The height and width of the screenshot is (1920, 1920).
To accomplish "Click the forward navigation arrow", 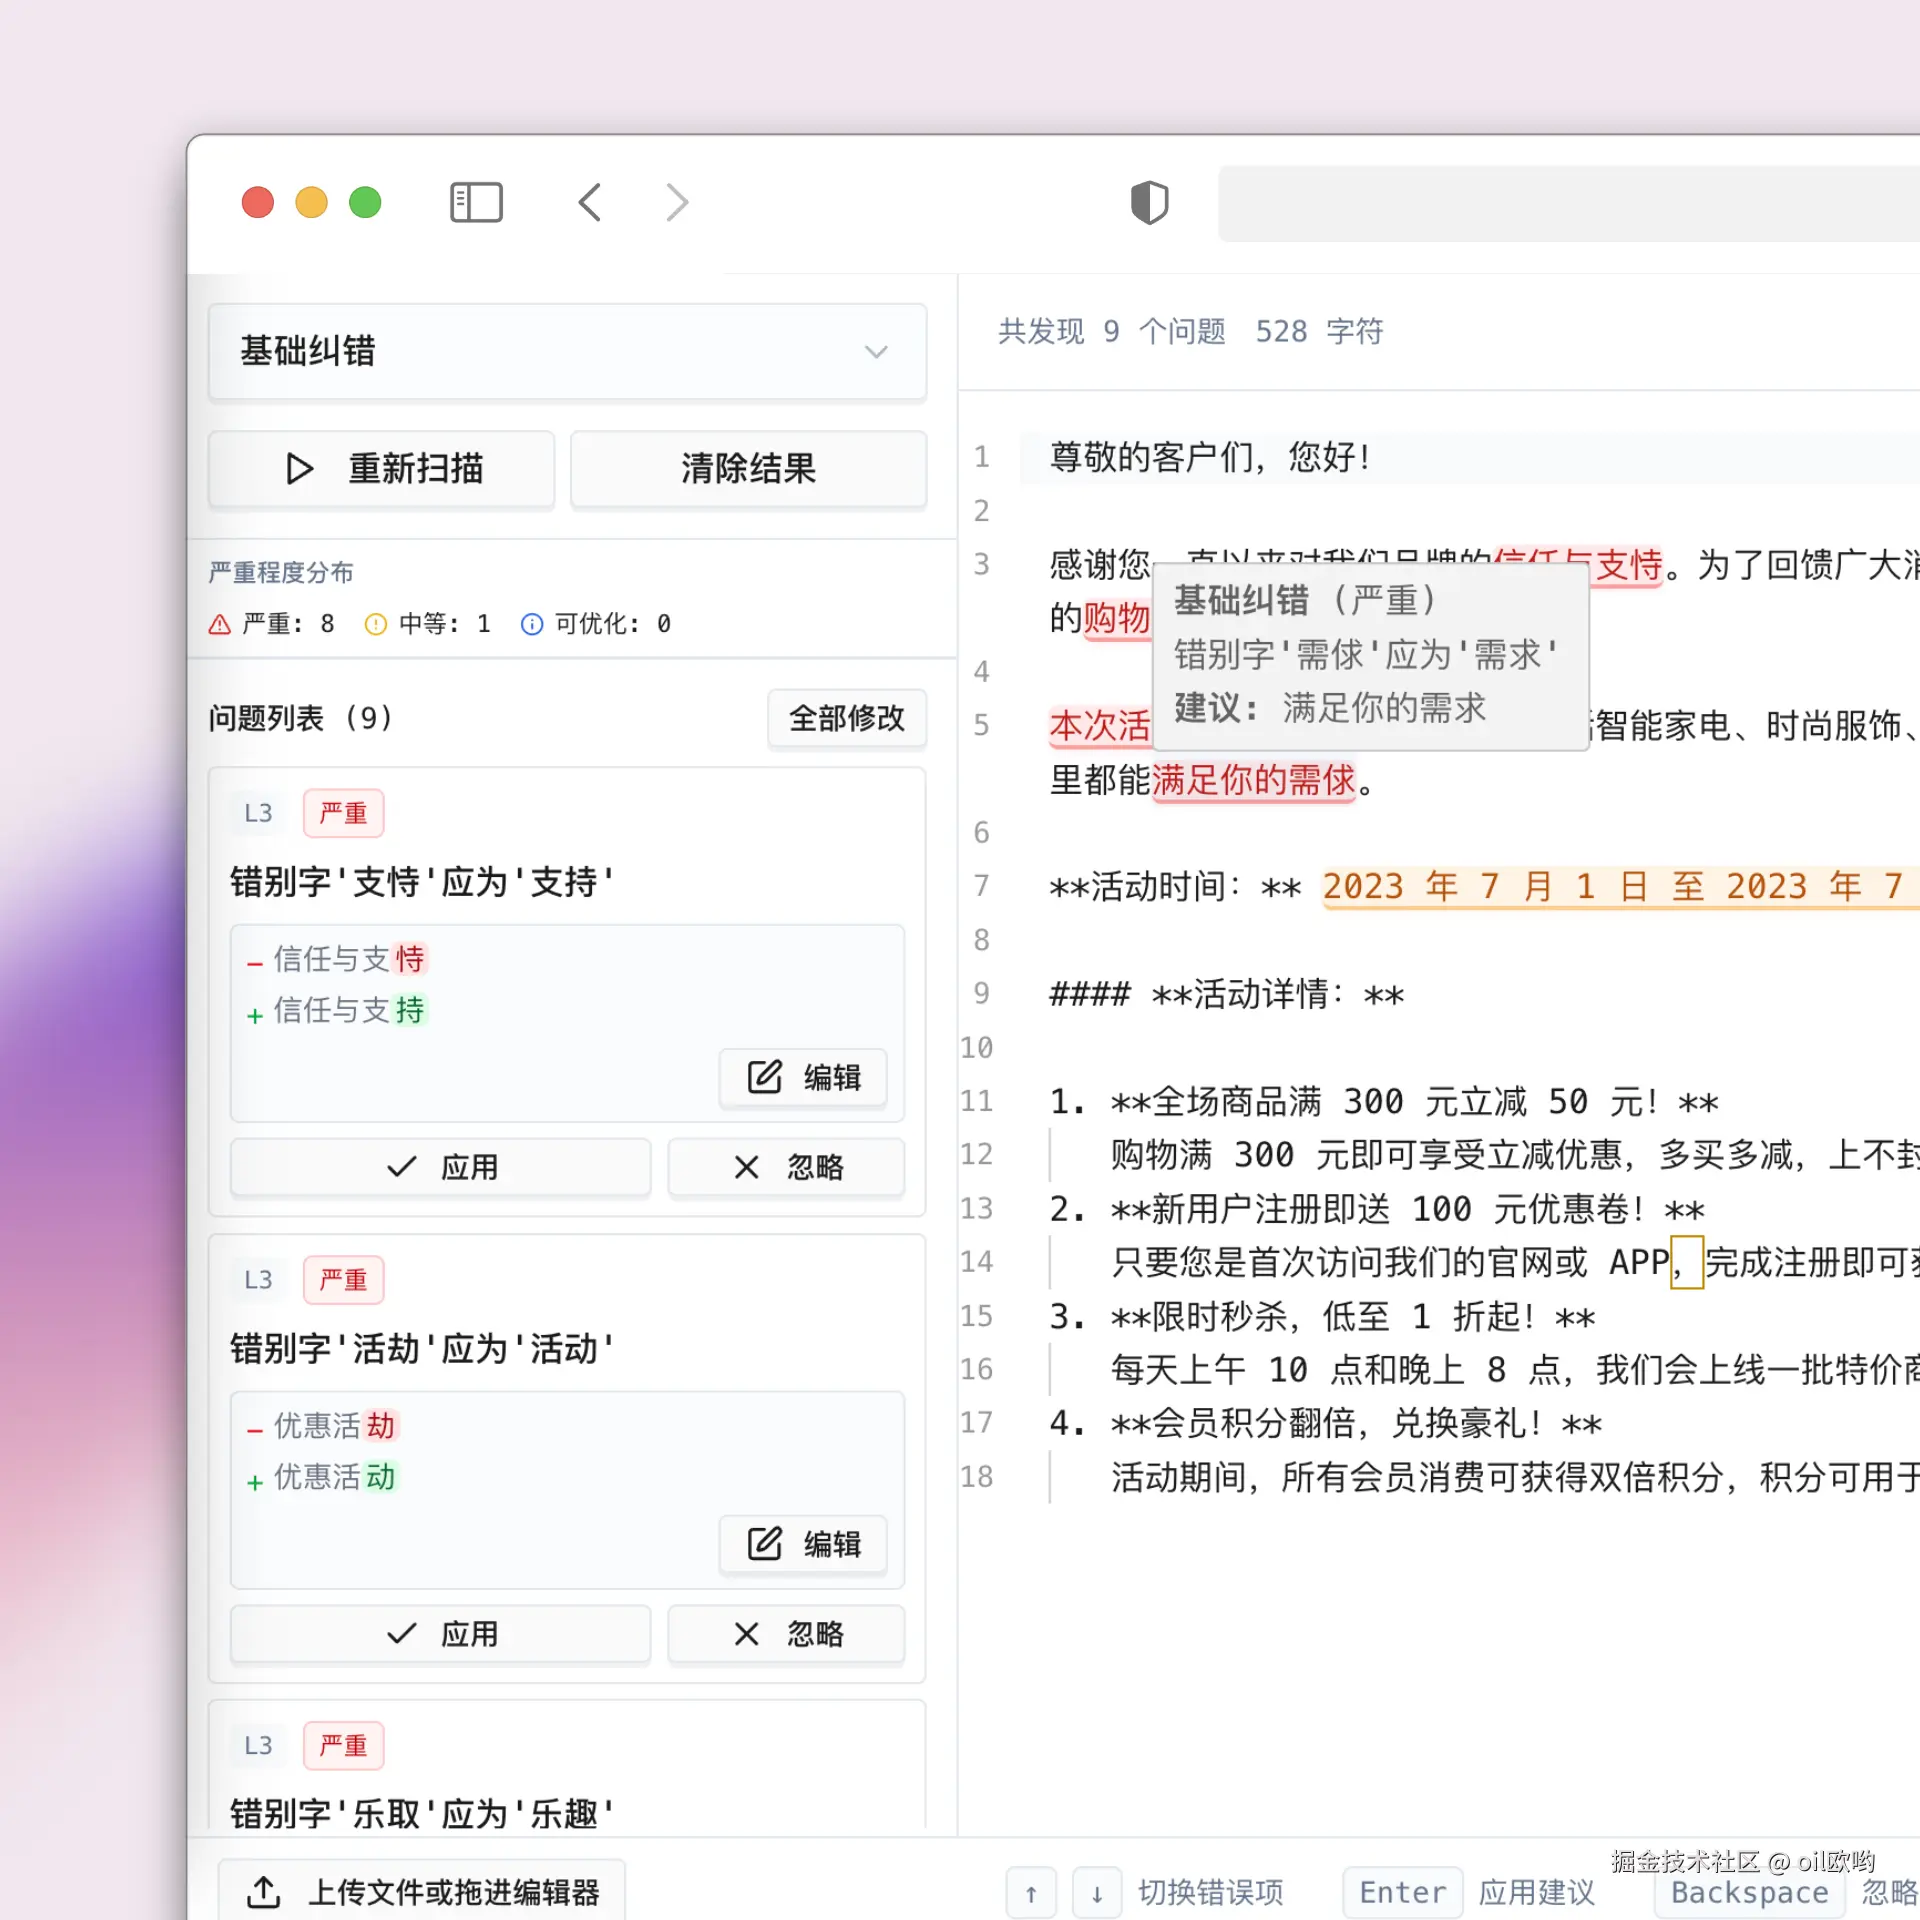I will point(677,203).
